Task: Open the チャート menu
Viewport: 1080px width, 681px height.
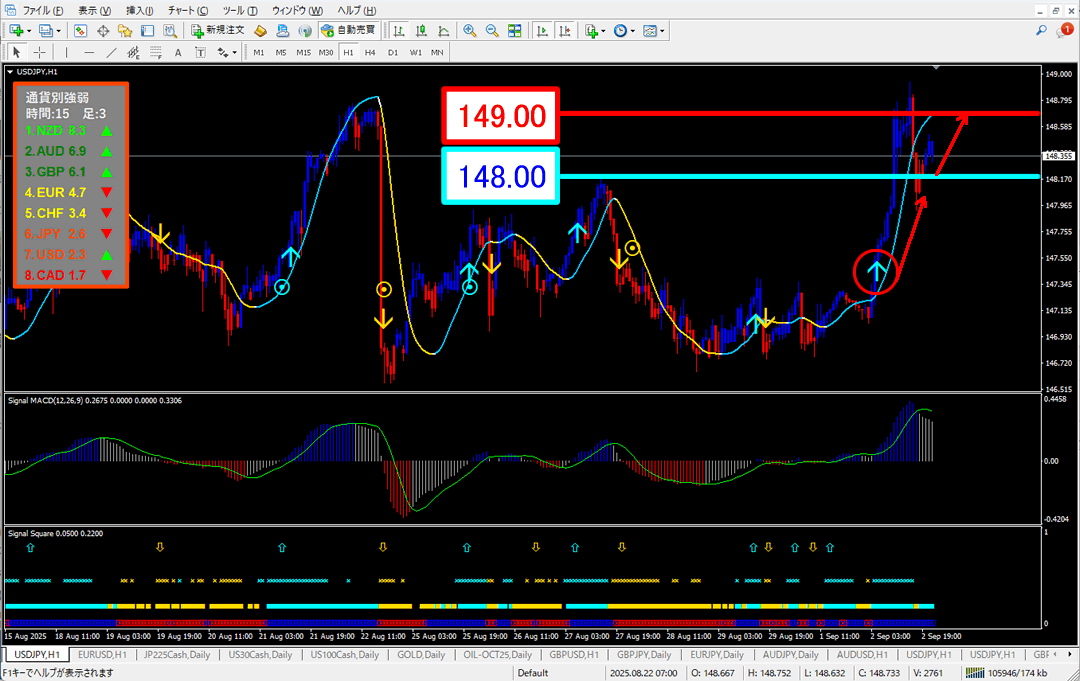Action: click(x=188, y=10)
